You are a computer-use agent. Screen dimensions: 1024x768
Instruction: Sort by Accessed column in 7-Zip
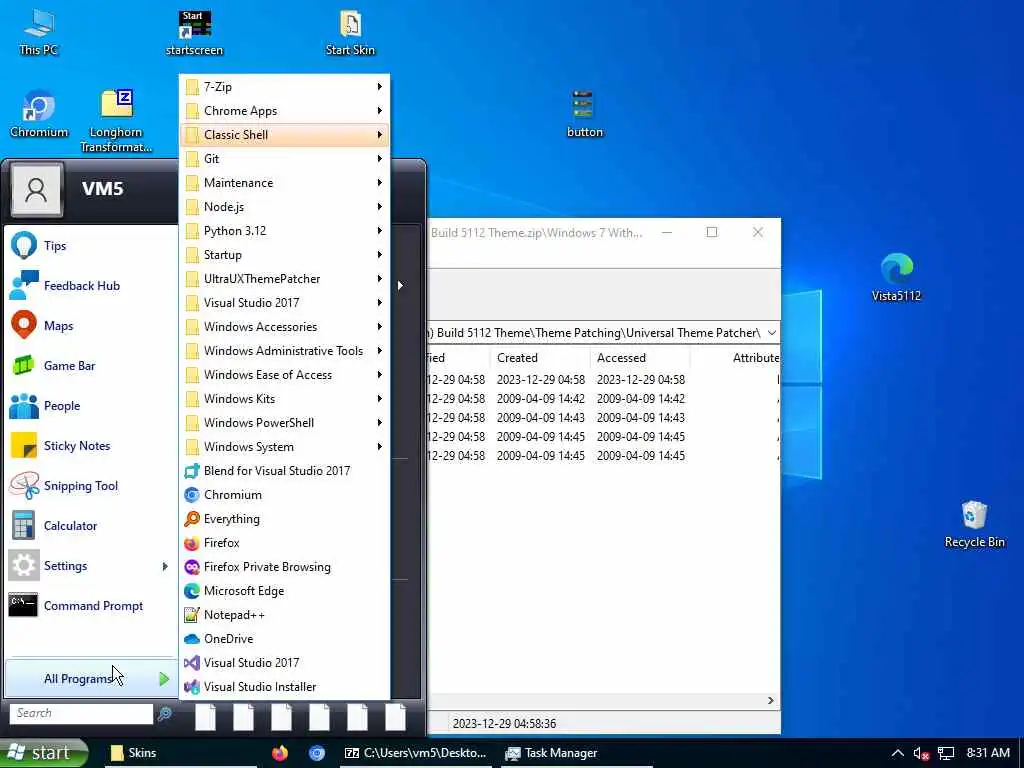tap(640, 358)
